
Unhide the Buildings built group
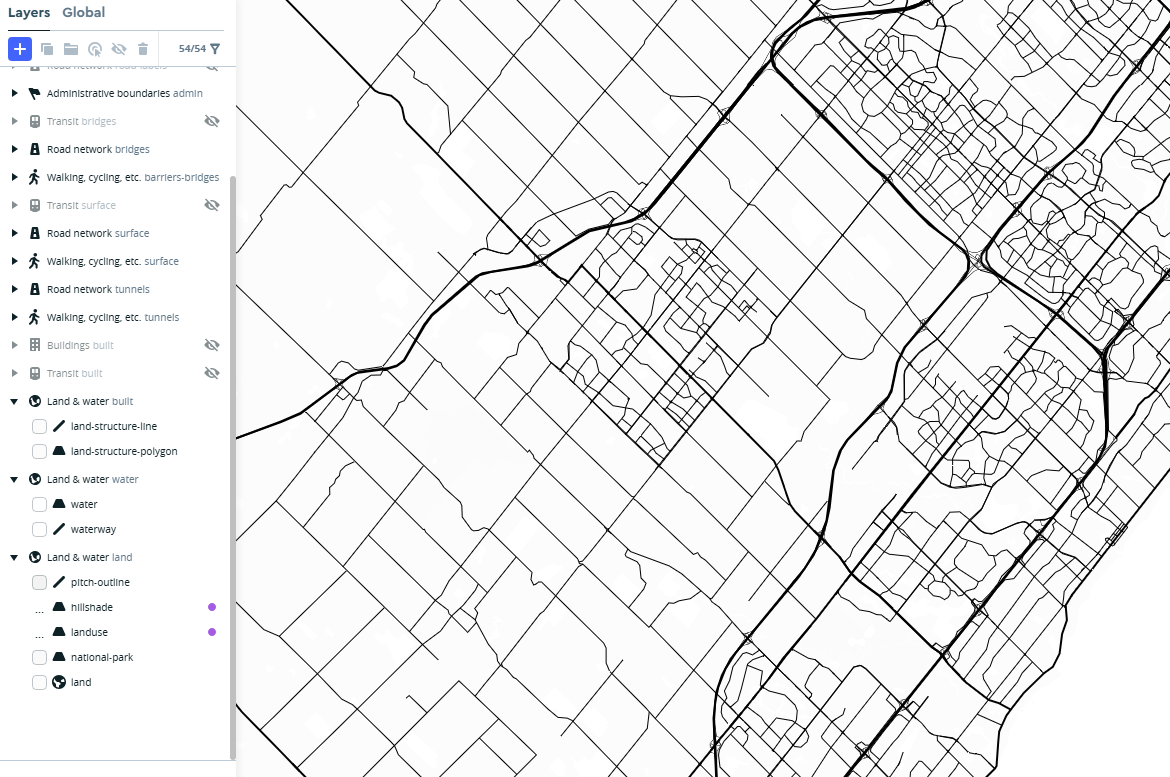click(x=212, y=345)
